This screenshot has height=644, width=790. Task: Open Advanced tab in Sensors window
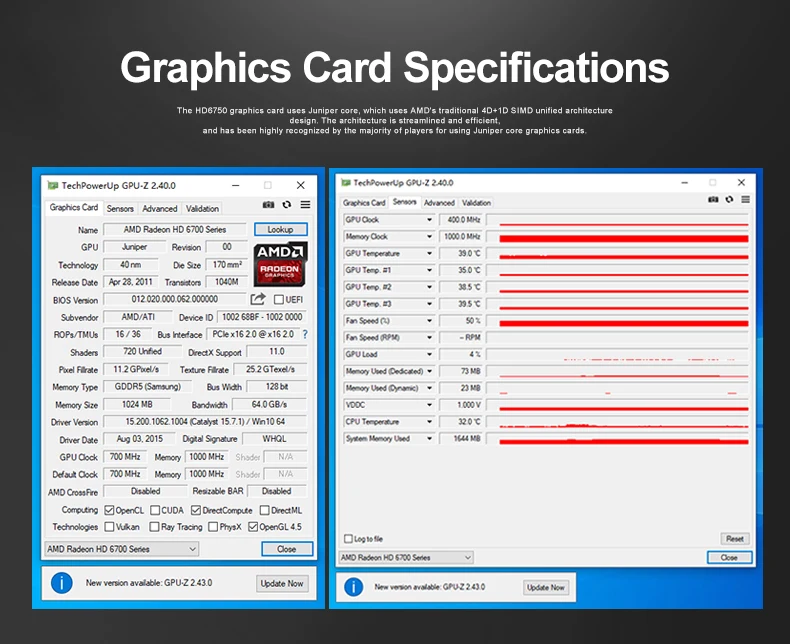pos(439,203)
